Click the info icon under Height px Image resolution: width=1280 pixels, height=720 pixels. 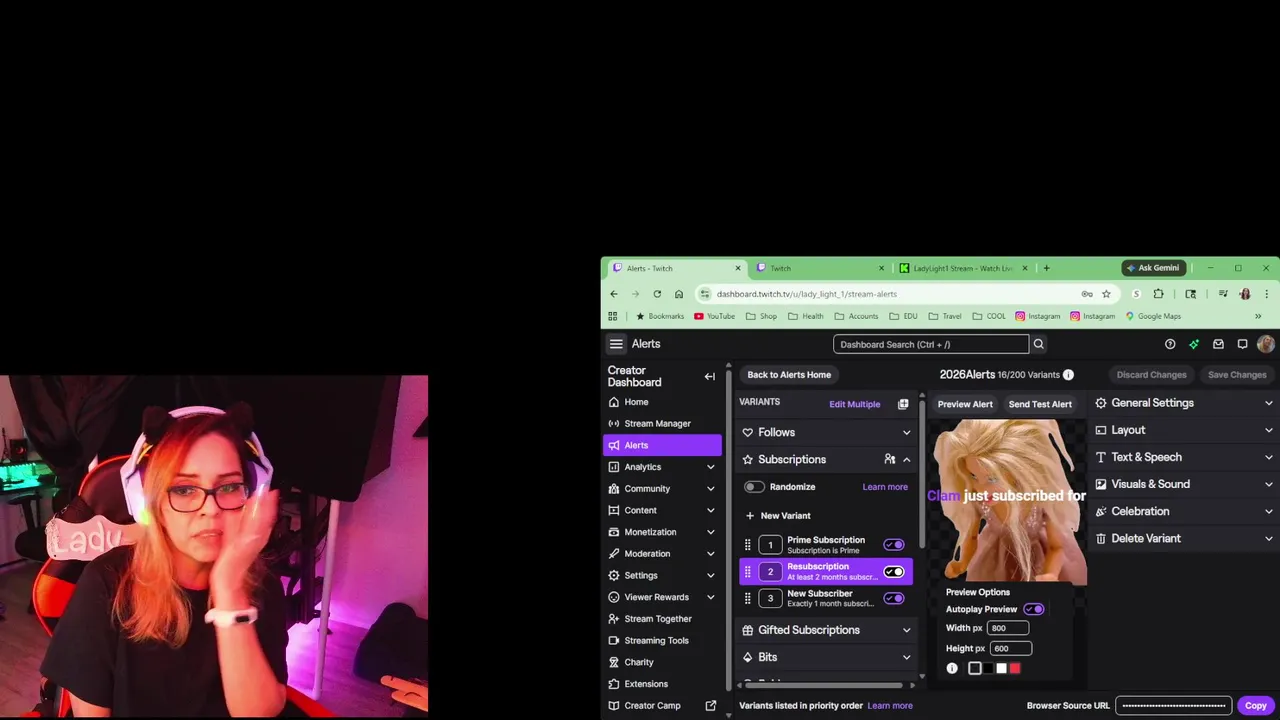pyautogui.click(x=952, y=668)
